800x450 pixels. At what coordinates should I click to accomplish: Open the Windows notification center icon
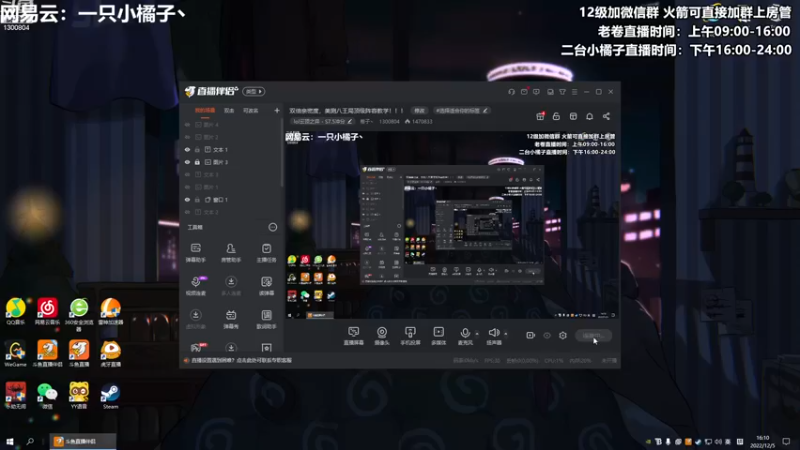pos(786,441)
